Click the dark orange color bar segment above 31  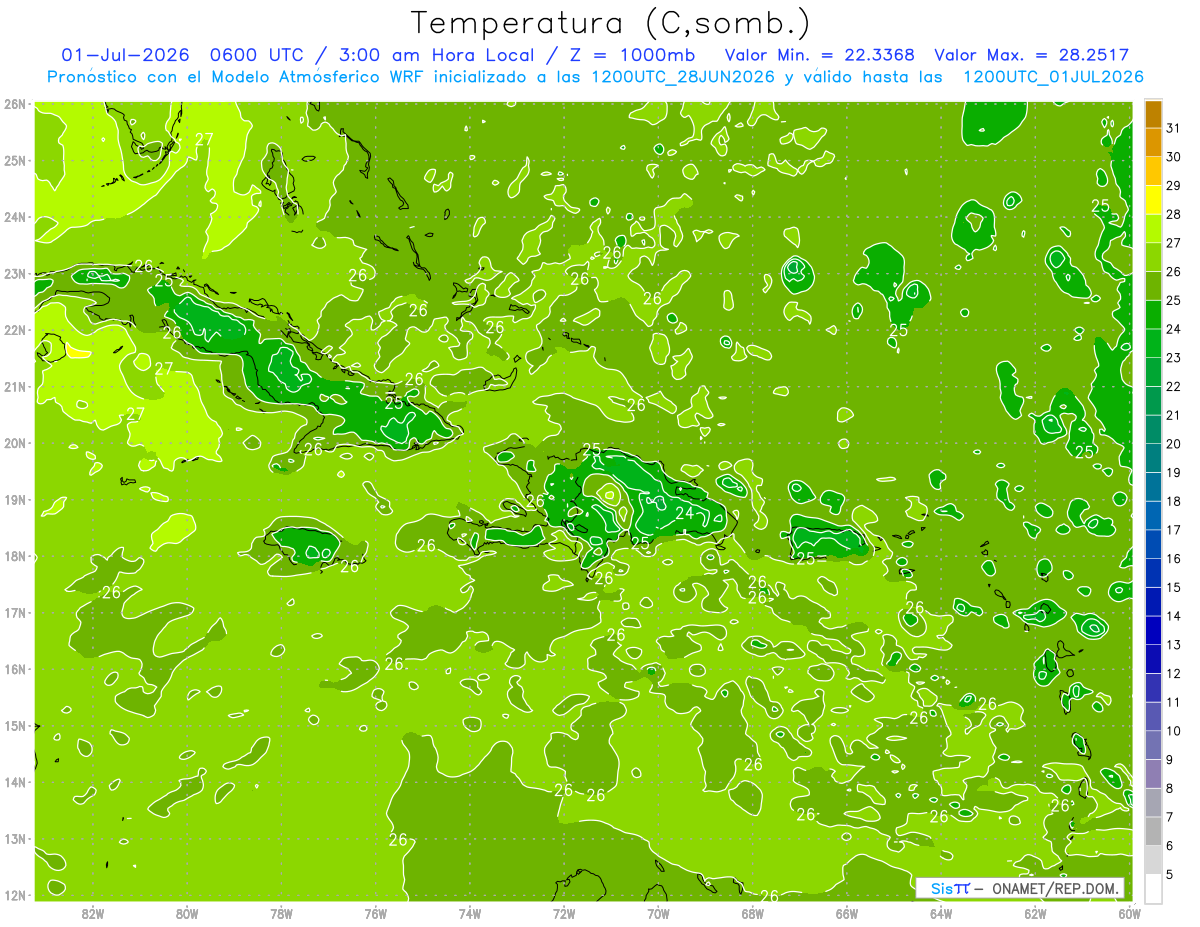(1153, 114)
